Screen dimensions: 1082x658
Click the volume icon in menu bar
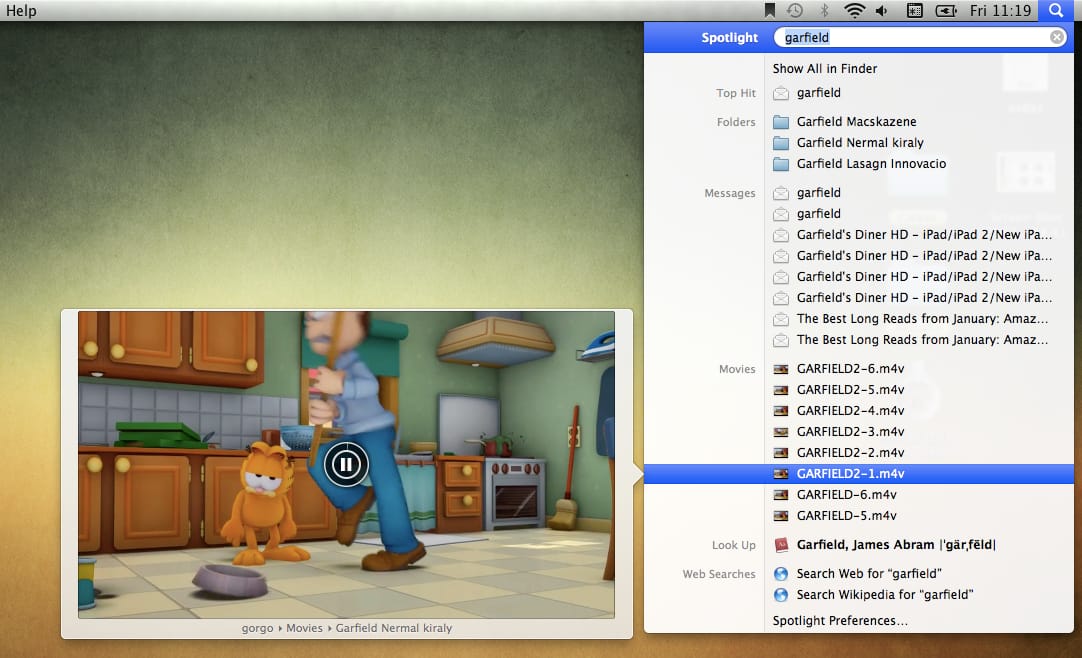882,10
